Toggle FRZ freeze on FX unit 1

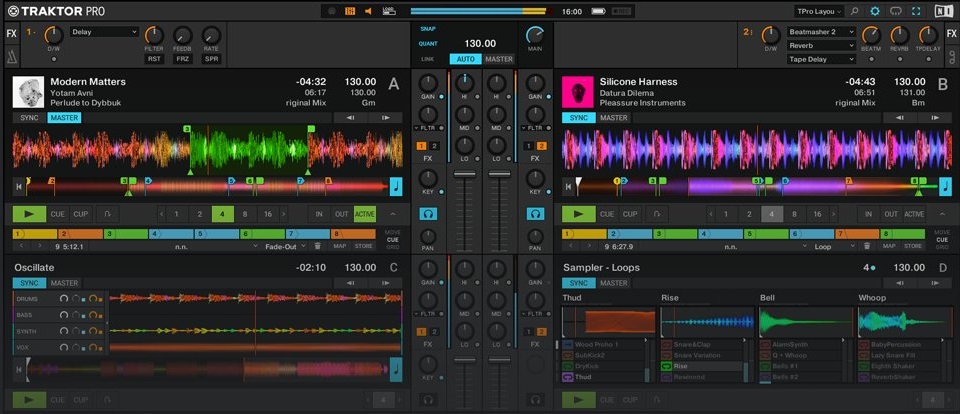tap(182, 59)
